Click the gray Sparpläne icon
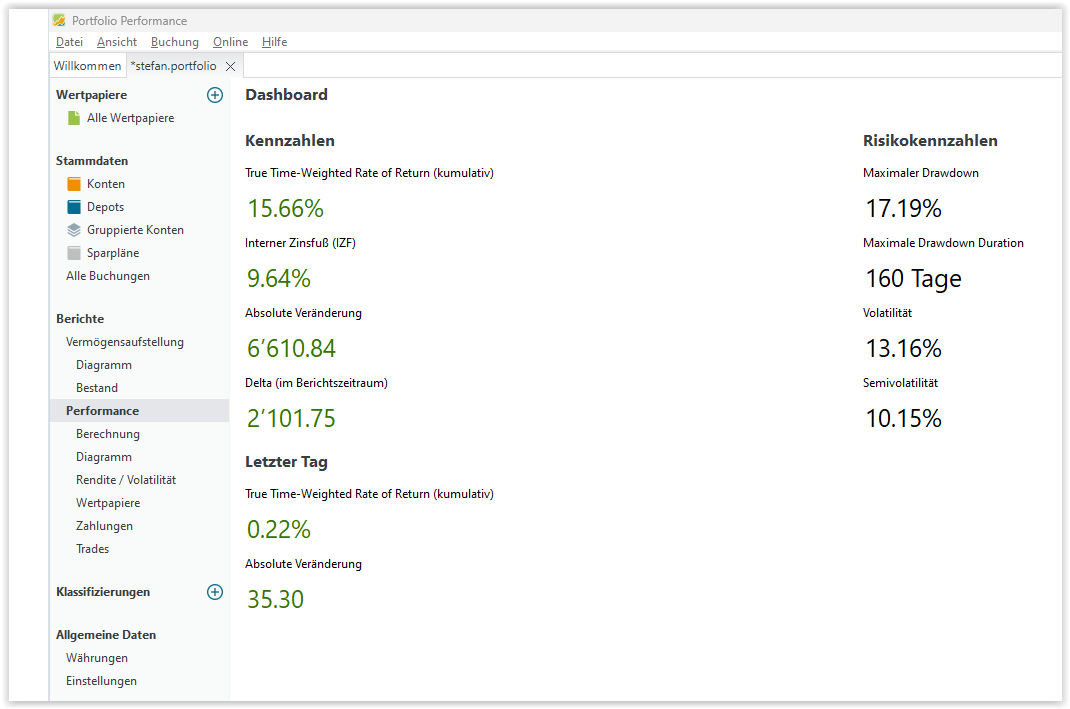The image size is (1070, 709). click(74, 253)
